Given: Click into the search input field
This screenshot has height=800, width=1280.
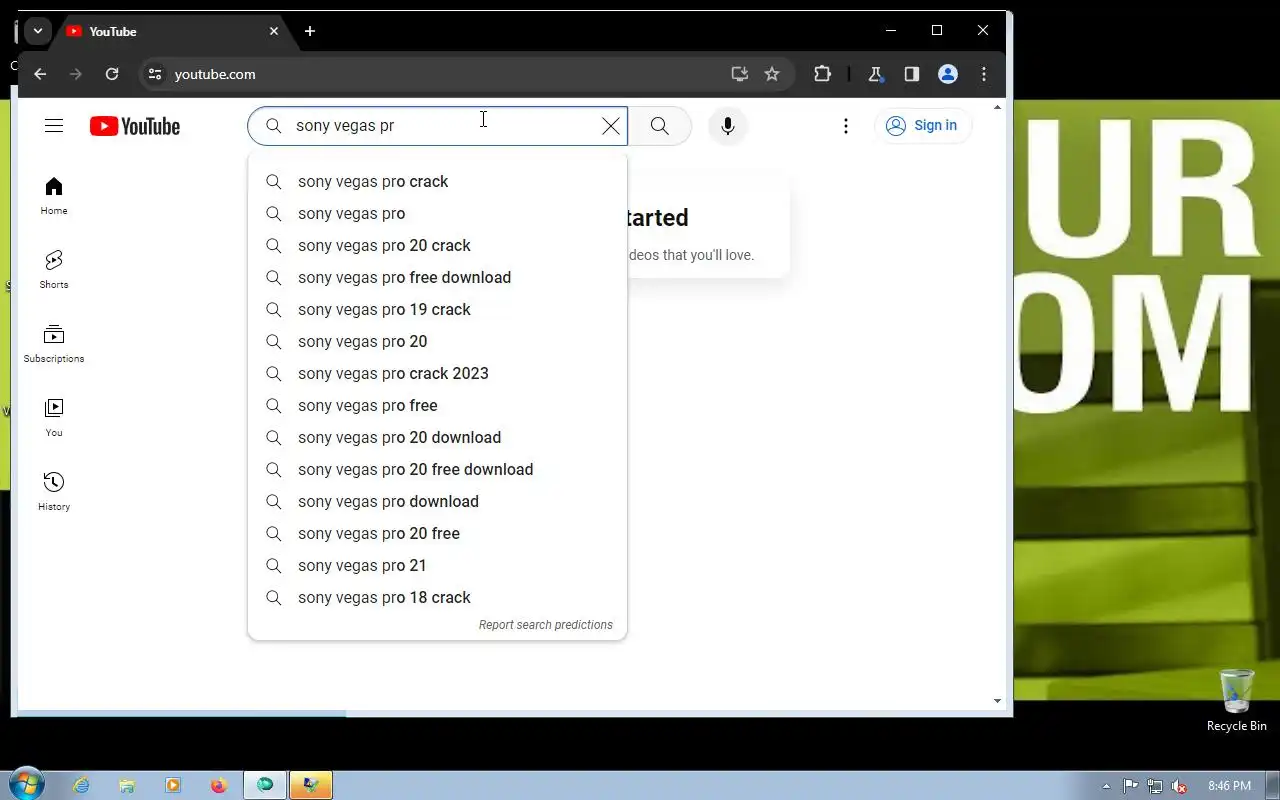Looking at the screenshot, I should coord(440,126).
